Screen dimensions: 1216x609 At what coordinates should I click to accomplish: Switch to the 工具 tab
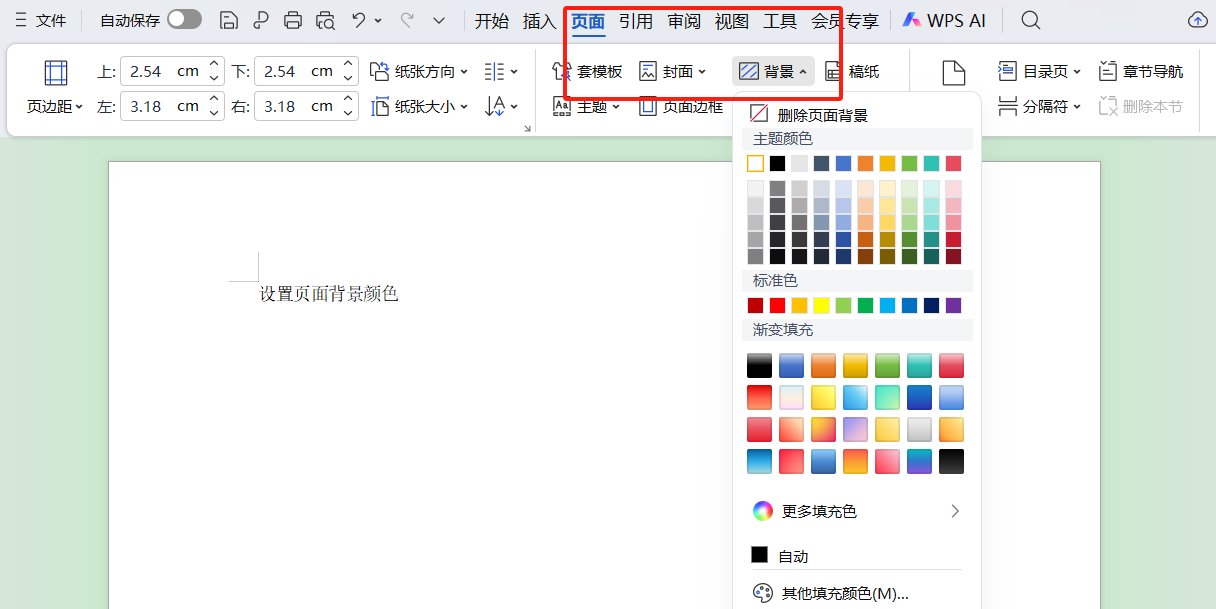(x=780, y=21)
